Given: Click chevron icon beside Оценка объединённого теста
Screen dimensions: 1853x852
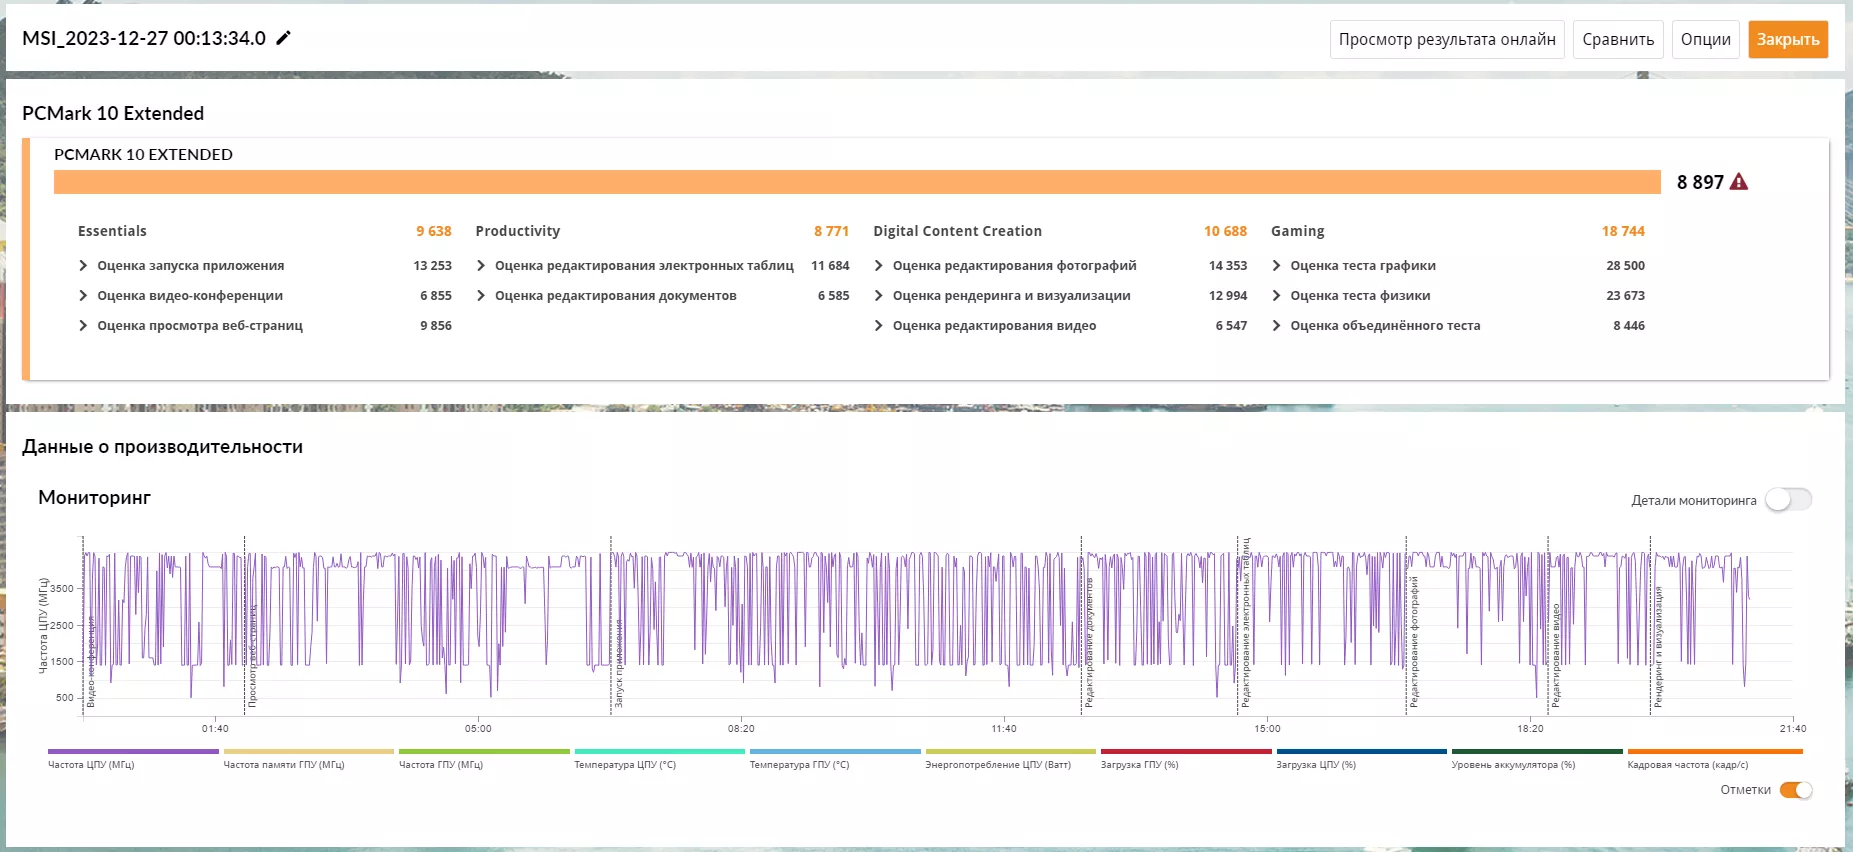Looking at the screenshot, I should coord(1277,326).
